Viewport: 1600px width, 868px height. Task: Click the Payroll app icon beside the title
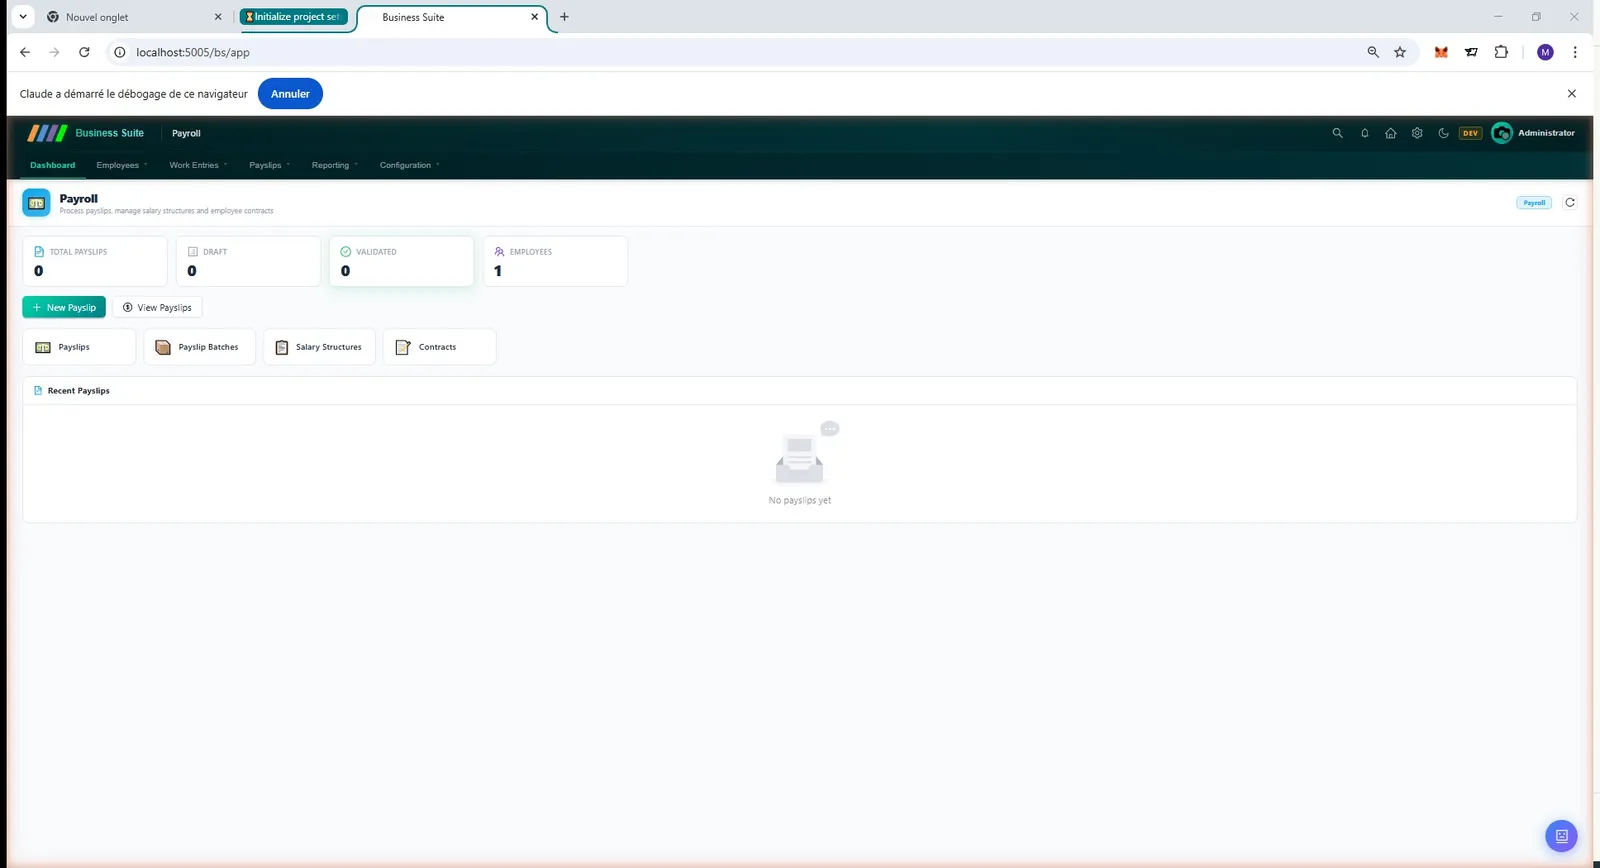point(36,203)
